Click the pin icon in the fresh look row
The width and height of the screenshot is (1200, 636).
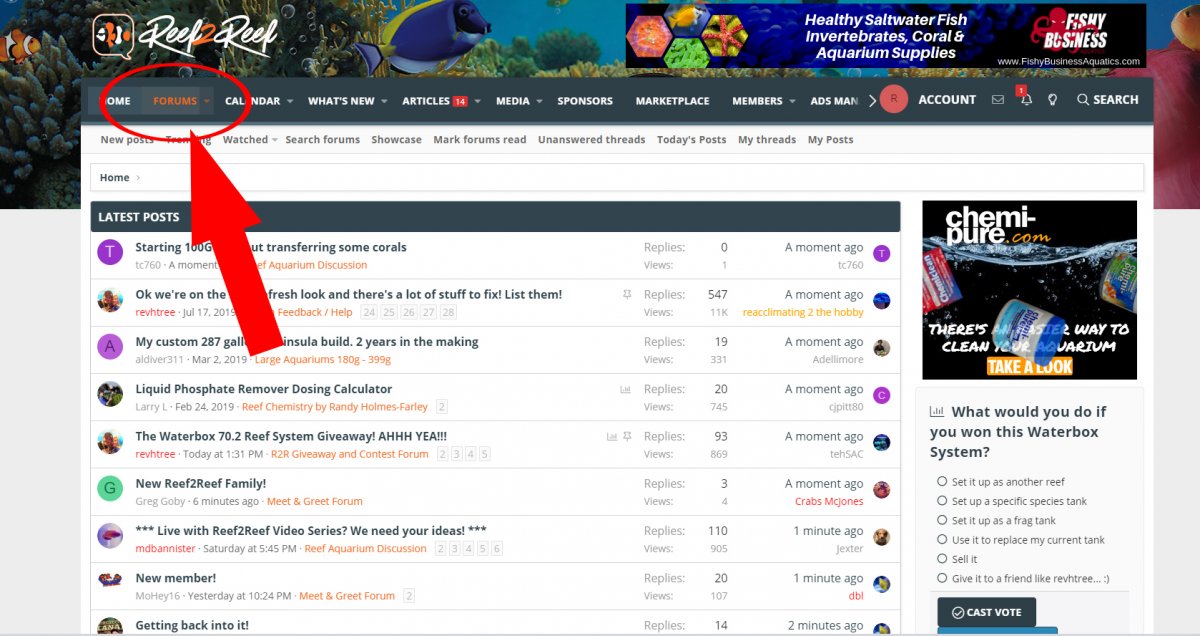(627, 295)
